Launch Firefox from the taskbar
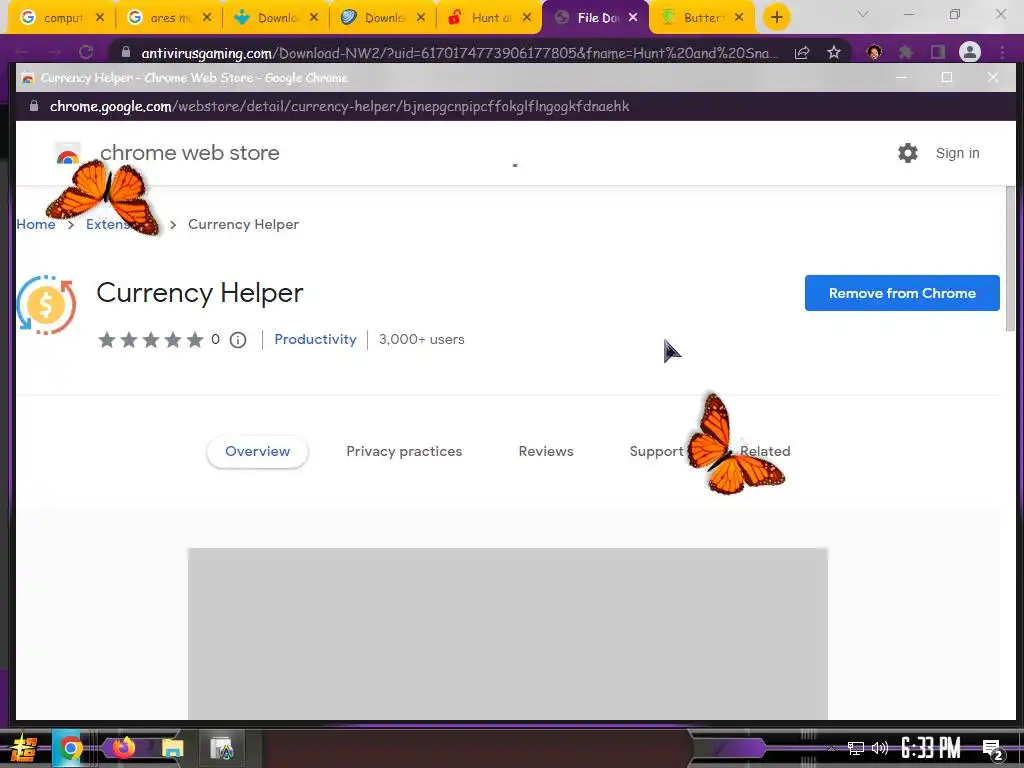This screenshot has width=1024, height=768. click(123, 748)
